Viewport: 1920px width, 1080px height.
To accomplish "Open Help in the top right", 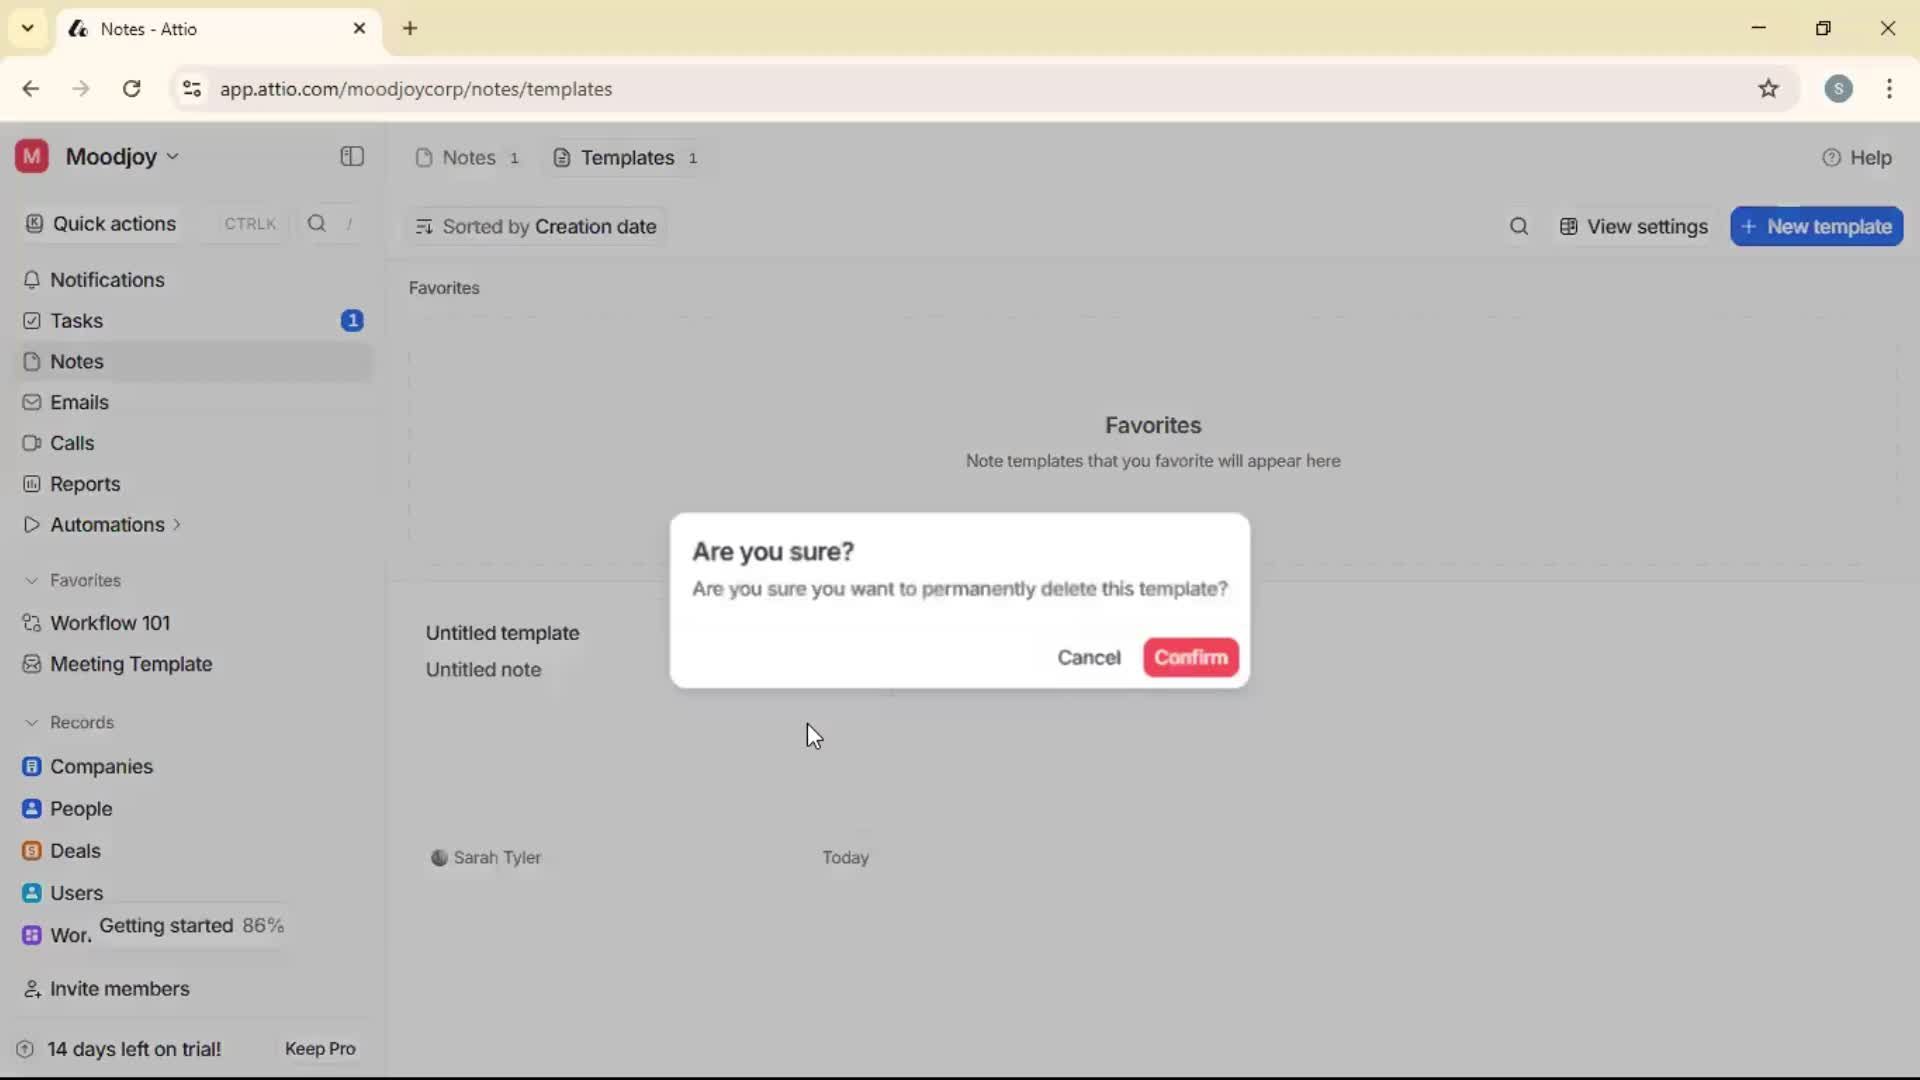I will coord(1858,157).
